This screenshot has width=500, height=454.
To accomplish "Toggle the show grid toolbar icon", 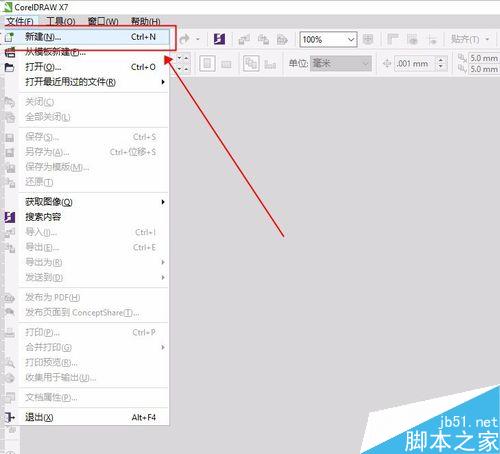I will (x=413, y=40).
